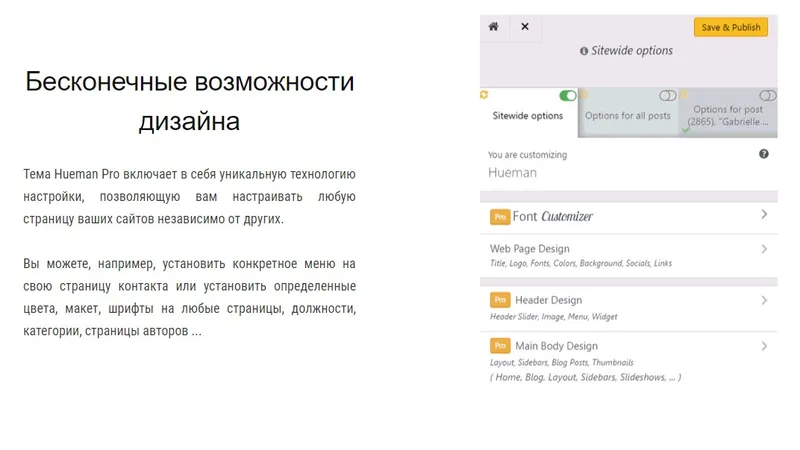Click the Hueman theme name text

512,173
